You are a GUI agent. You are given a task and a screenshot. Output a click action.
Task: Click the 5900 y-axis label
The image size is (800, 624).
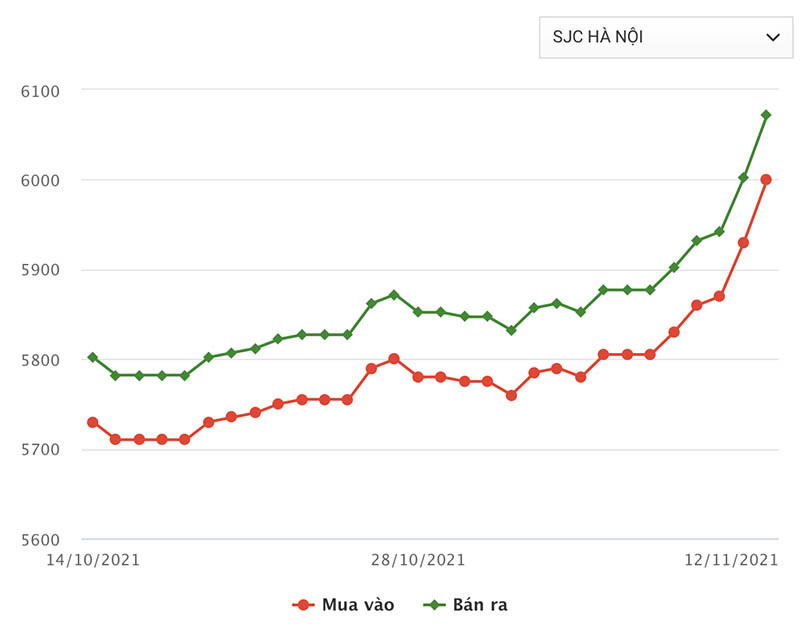(41, 271)
